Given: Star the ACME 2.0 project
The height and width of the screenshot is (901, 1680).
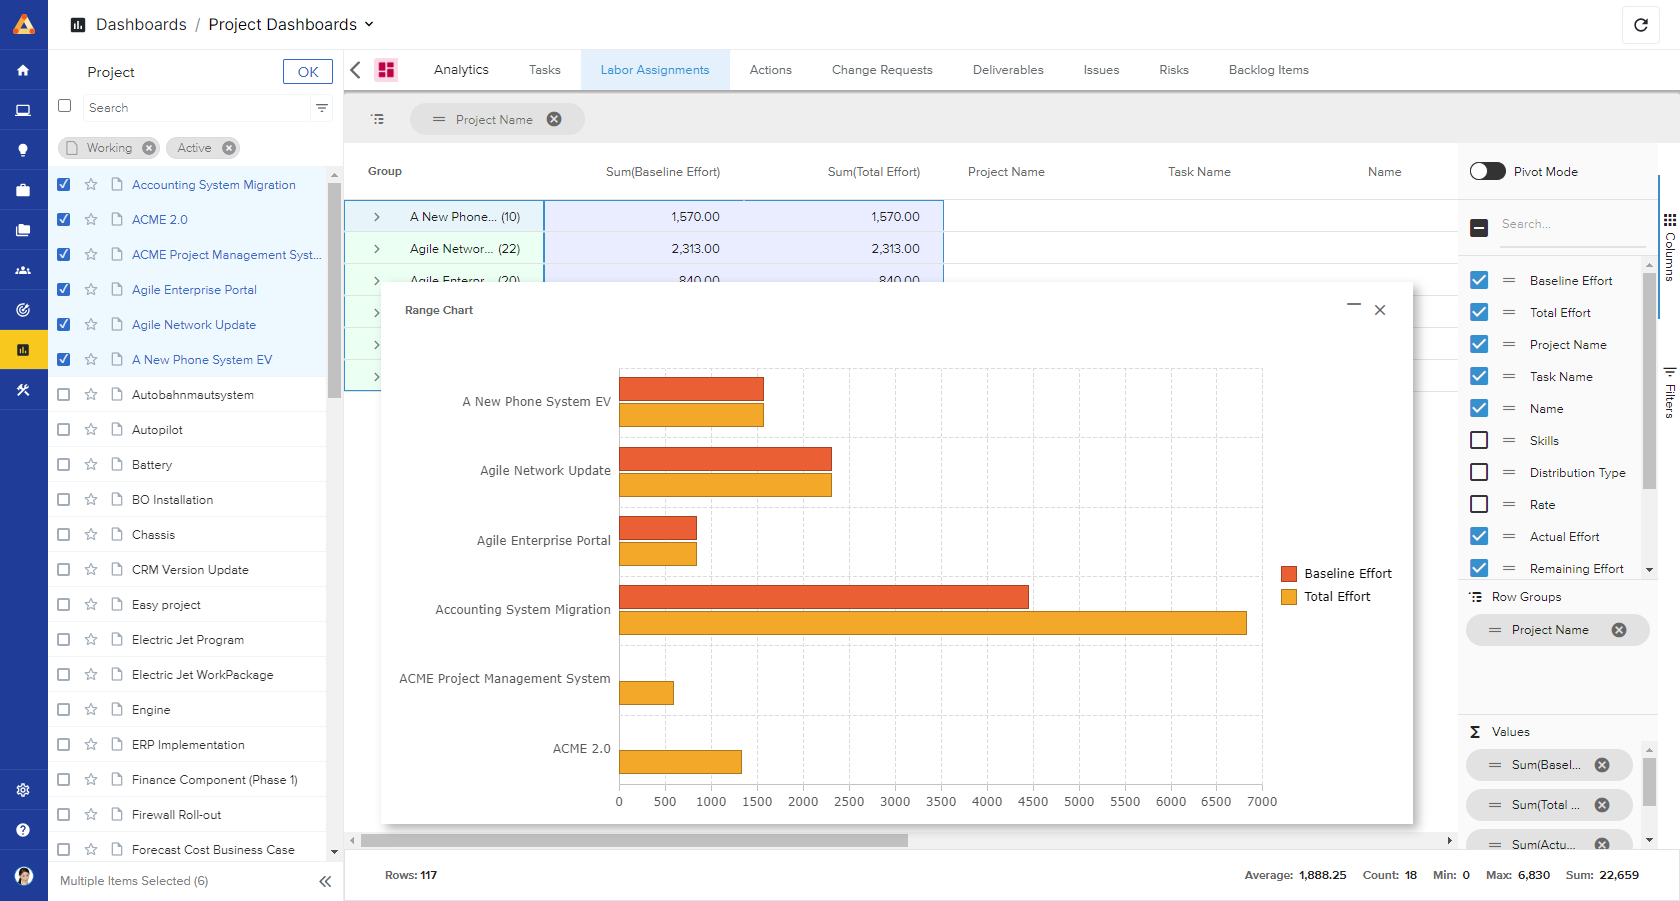Looking at the screenshot, I should [91, 219].
